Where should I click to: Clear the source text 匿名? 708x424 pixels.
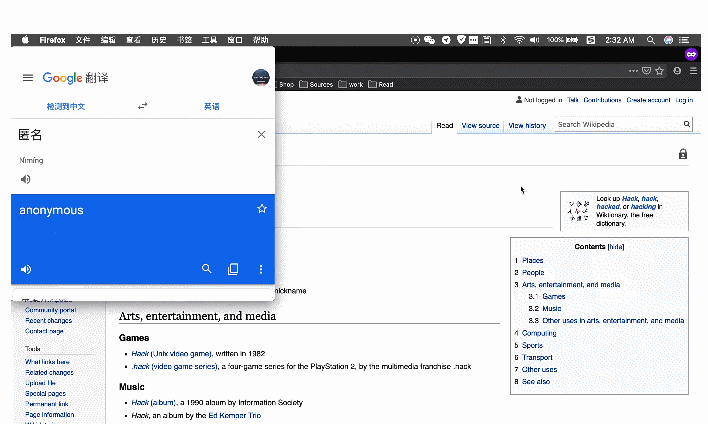(x=262, y=134)
